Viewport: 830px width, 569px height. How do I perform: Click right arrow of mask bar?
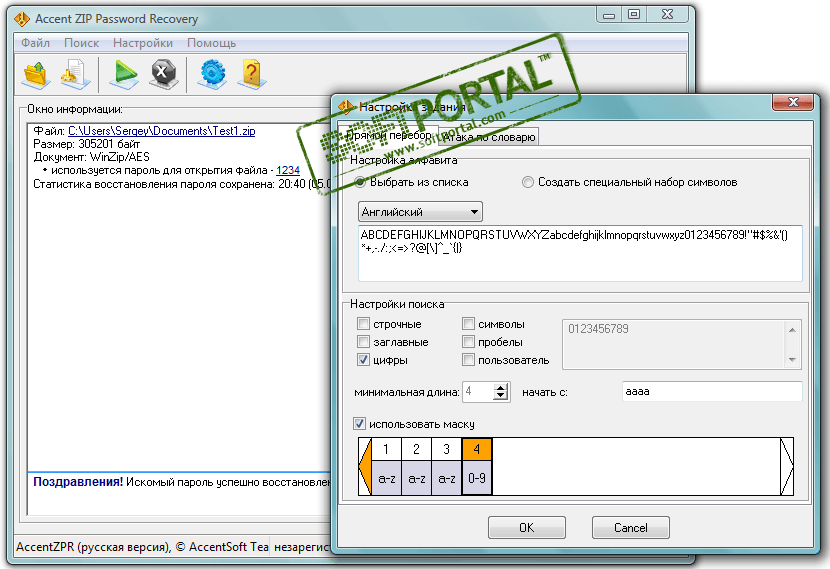point(787,466)
